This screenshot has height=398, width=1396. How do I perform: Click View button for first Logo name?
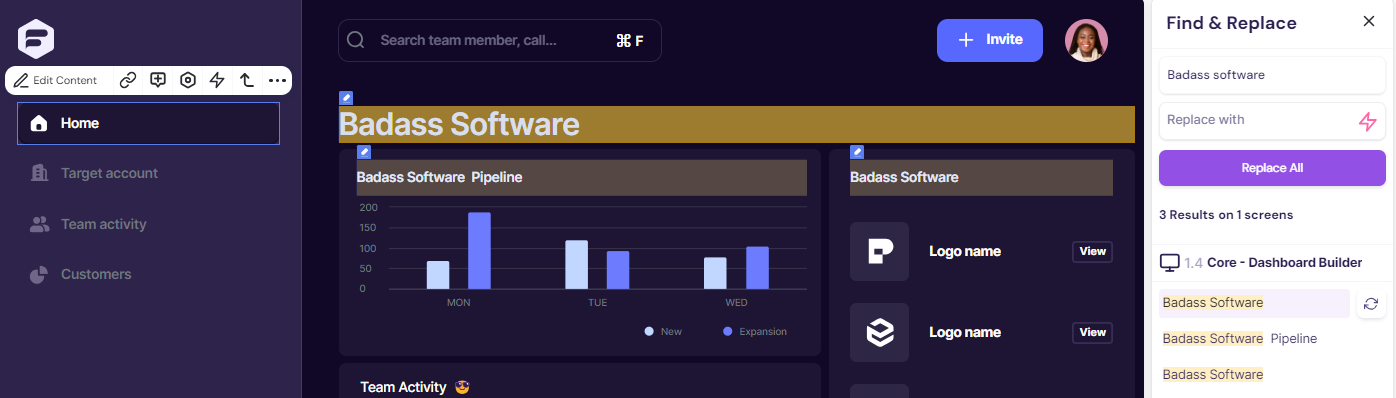click(x=1093, y=251)
